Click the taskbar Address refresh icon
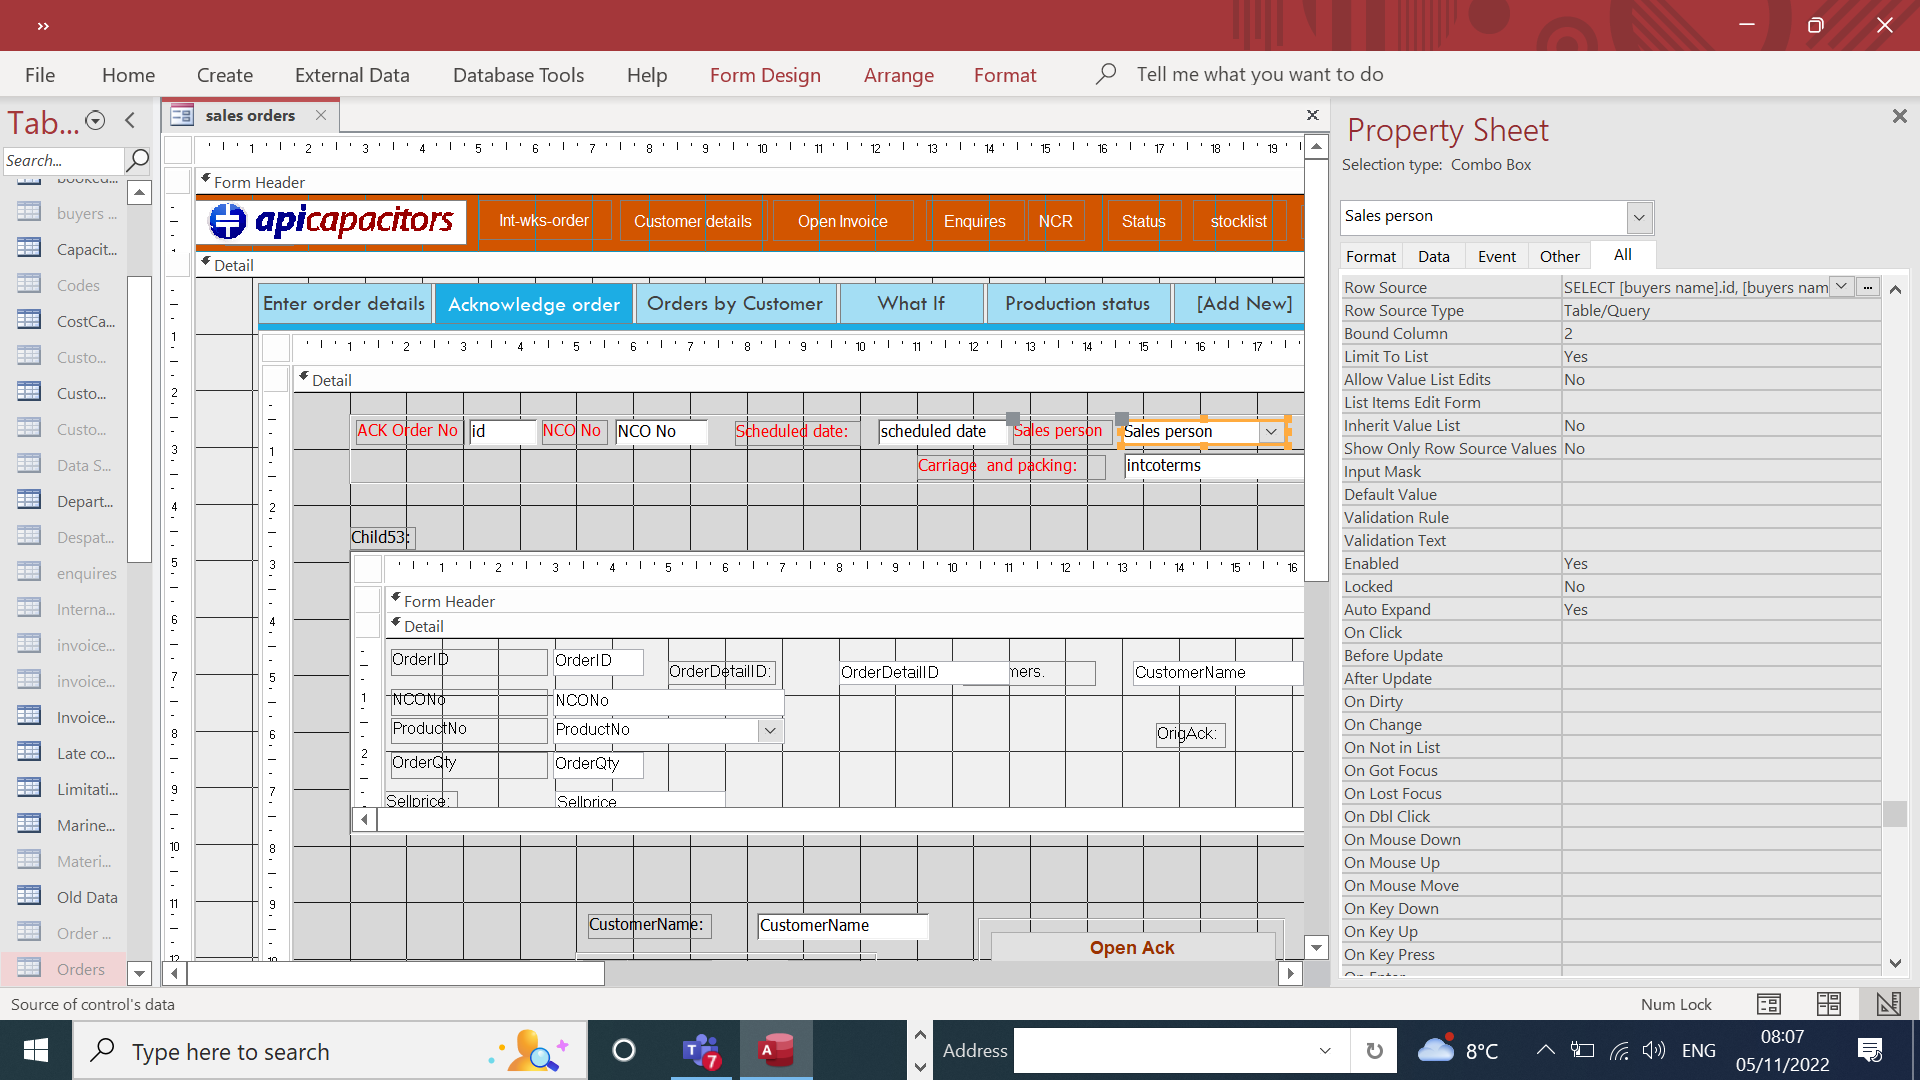The height and width of the screenshot is (1080, 1920). pos(1373,1051)
